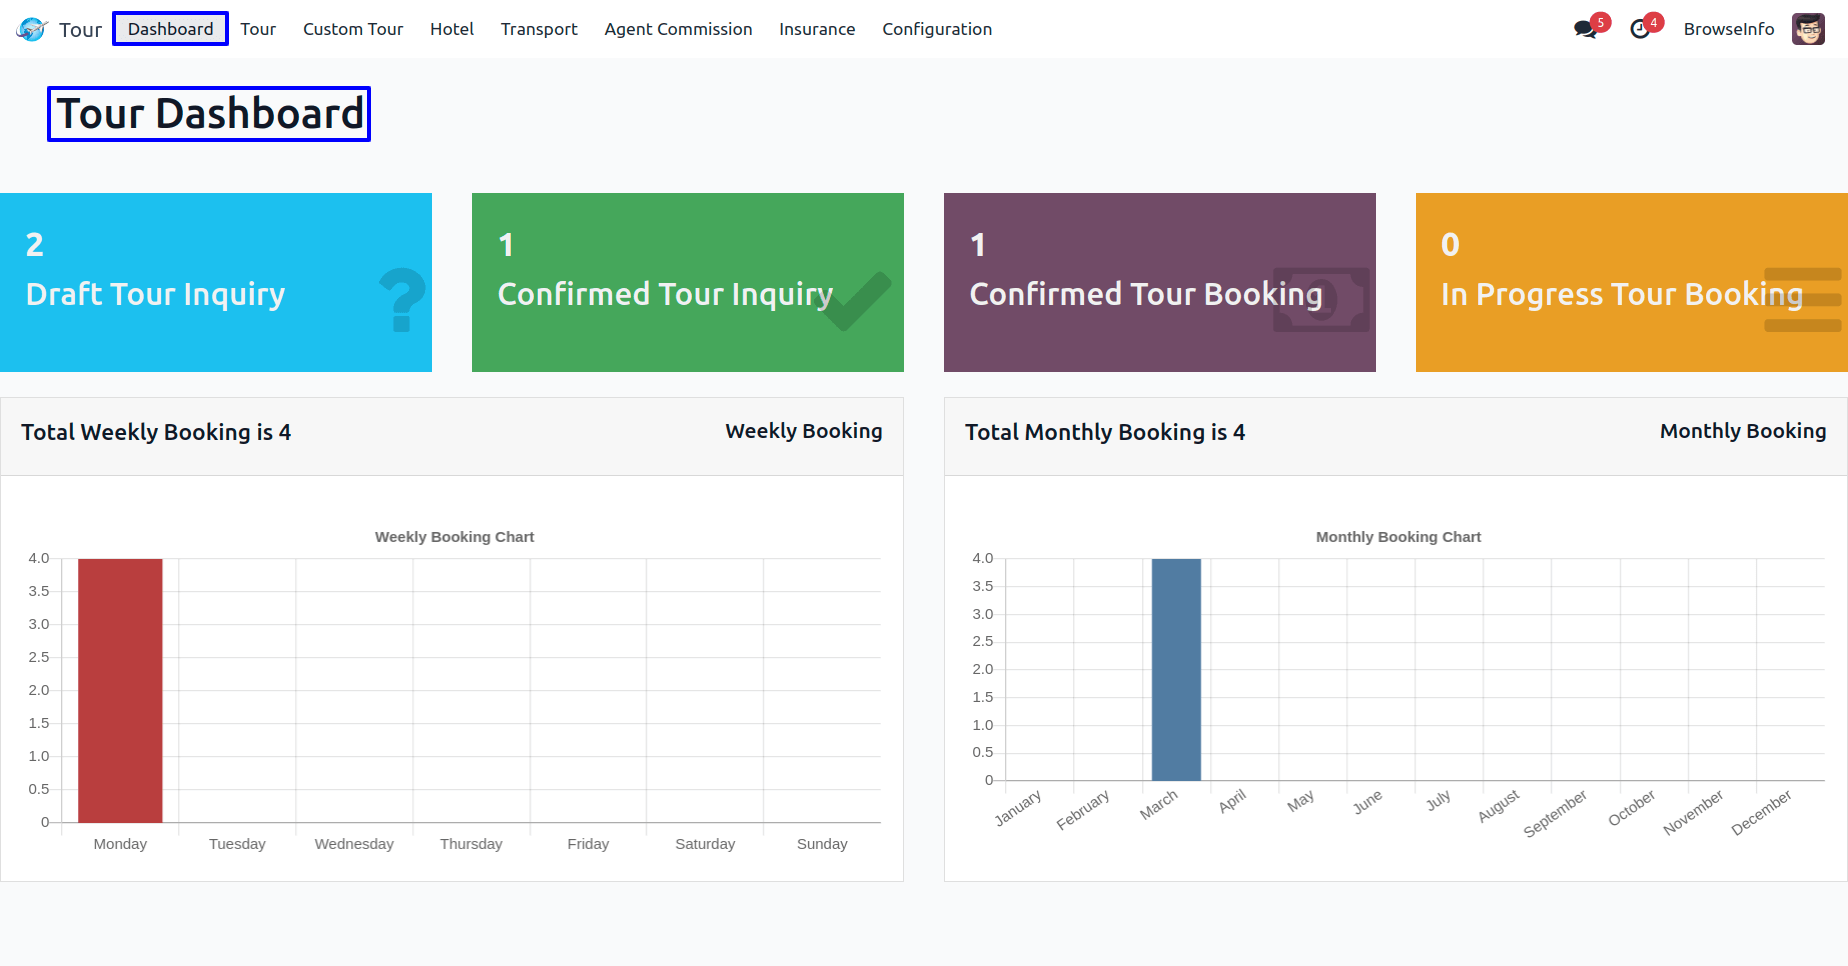Screen dimensions: 1848x966
Task: Open the Custom Tour menu
Action: pos(353,29)
